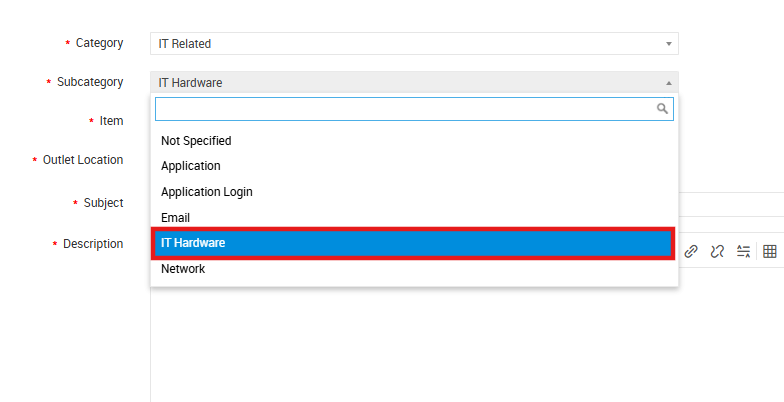Click the remove link icon
Viewport: 784px width, 402px height.
coord(717,252)
